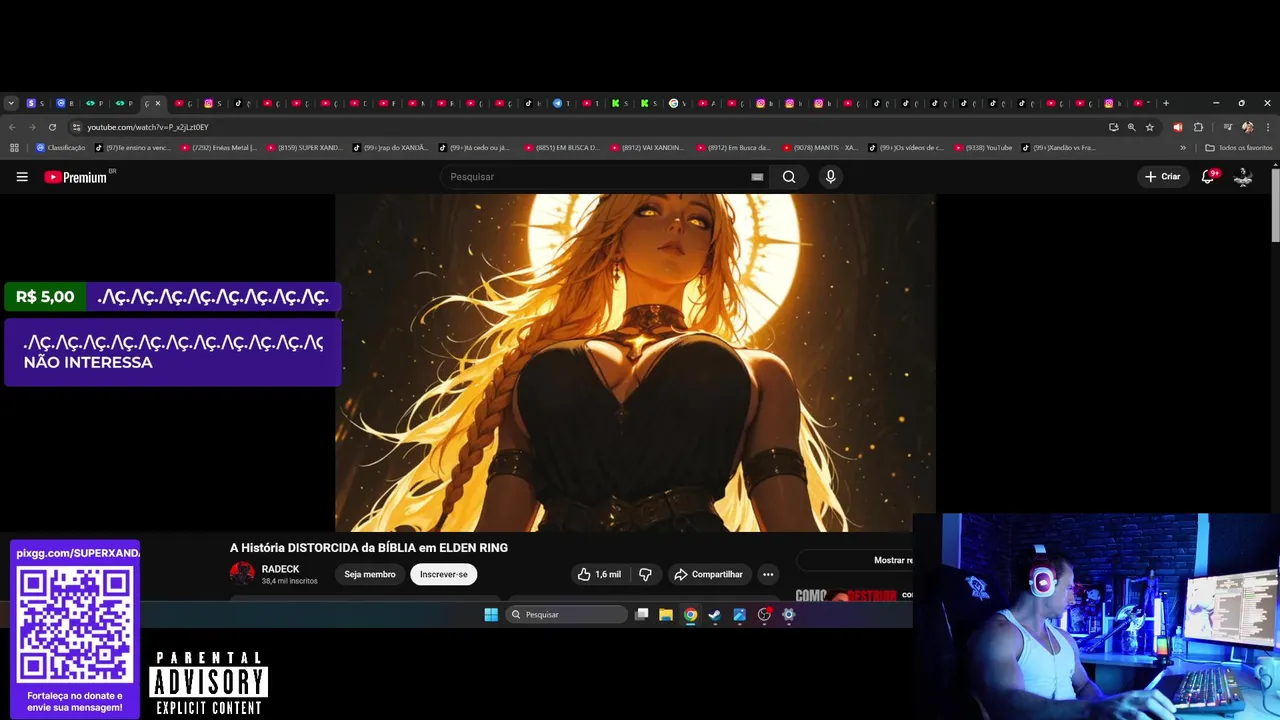This screenshot has height=720, width=1280.
Task: Open the (9338) YouTube bookmark
Action: tap(983, 148)
